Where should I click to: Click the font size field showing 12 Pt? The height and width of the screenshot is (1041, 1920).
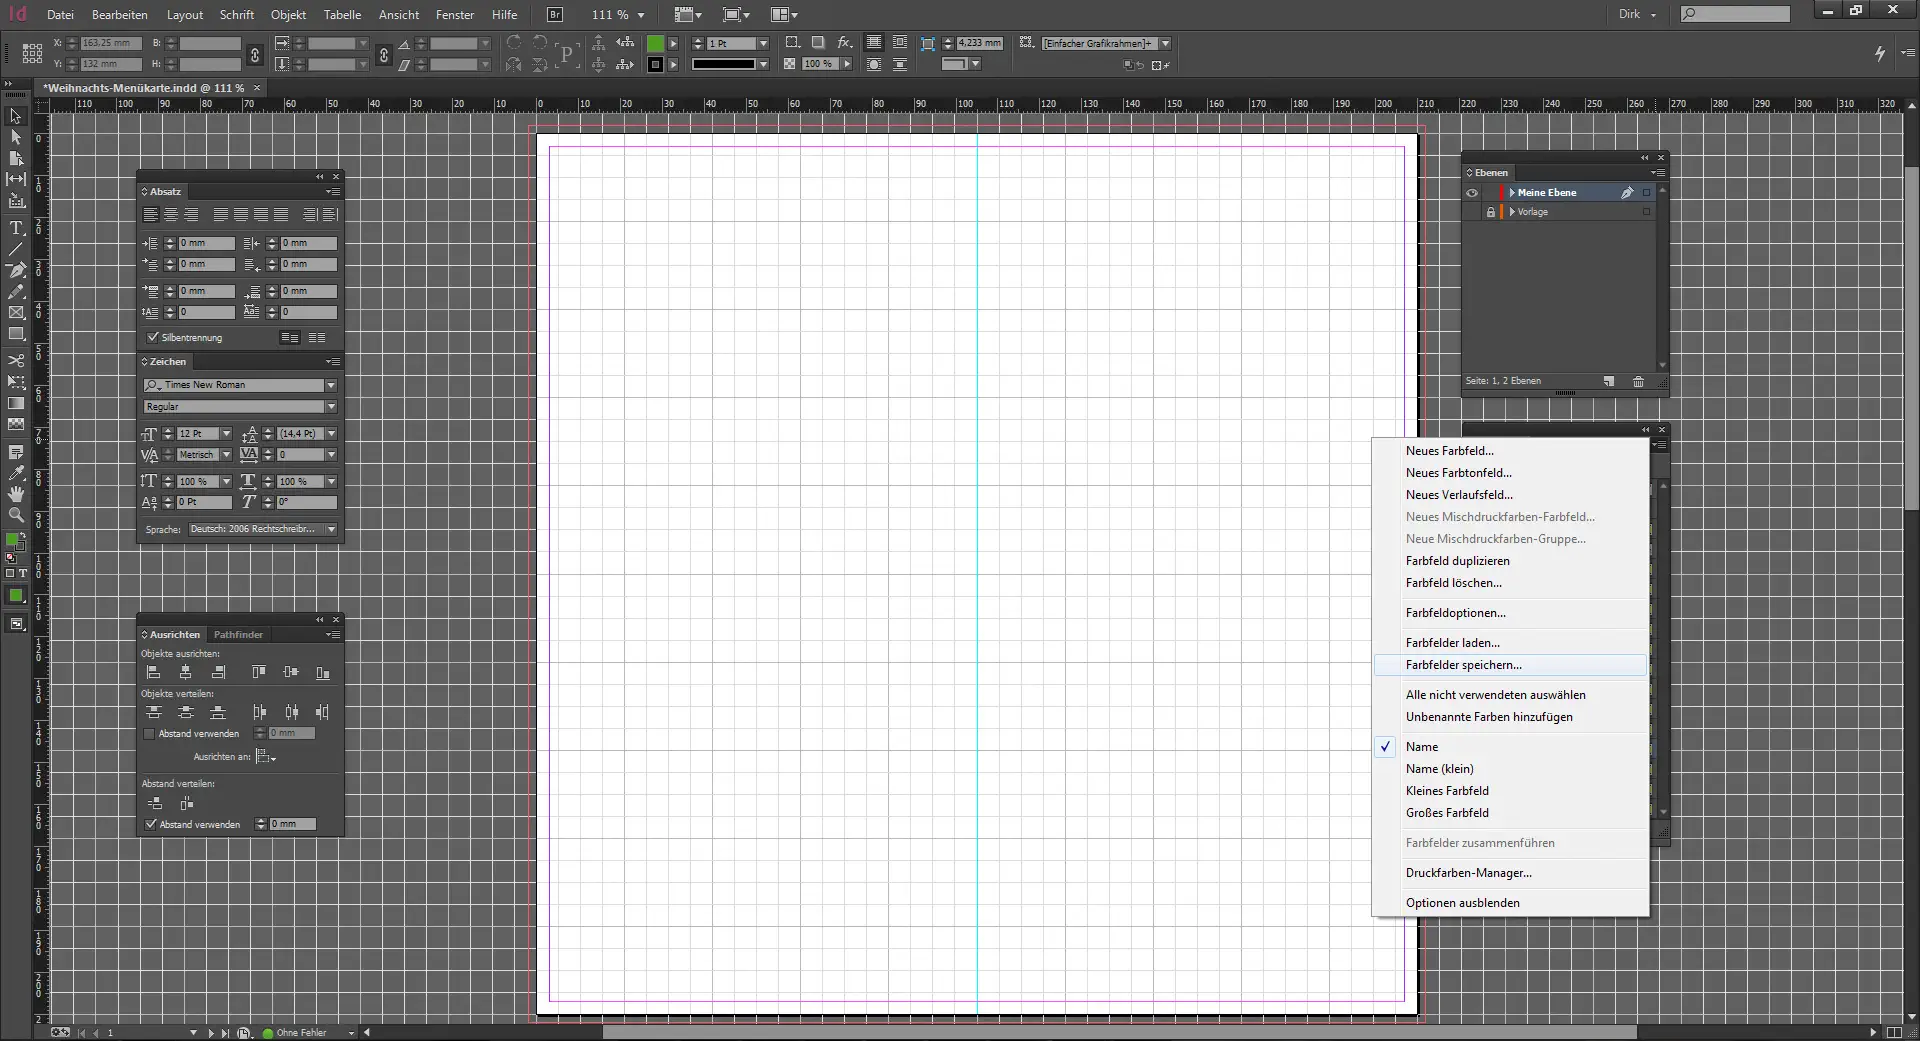196,434
